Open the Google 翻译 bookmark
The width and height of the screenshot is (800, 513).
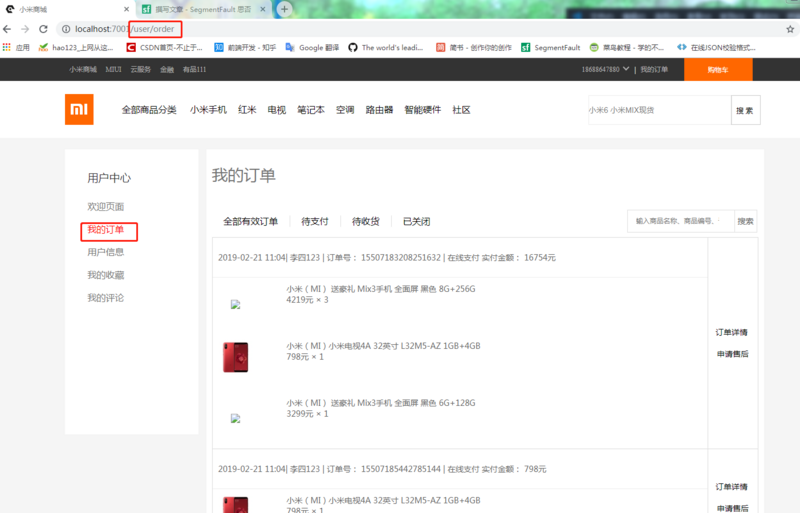pyautogui.click(x=312, y=47)
